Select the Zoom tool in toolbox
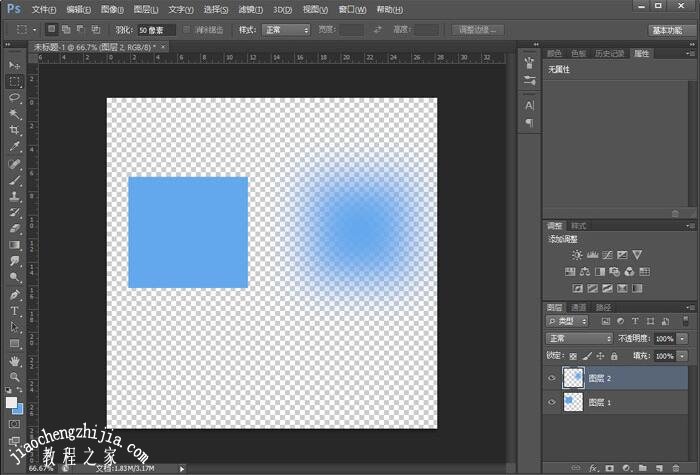700x475 pixels. [x=15, y=377]
